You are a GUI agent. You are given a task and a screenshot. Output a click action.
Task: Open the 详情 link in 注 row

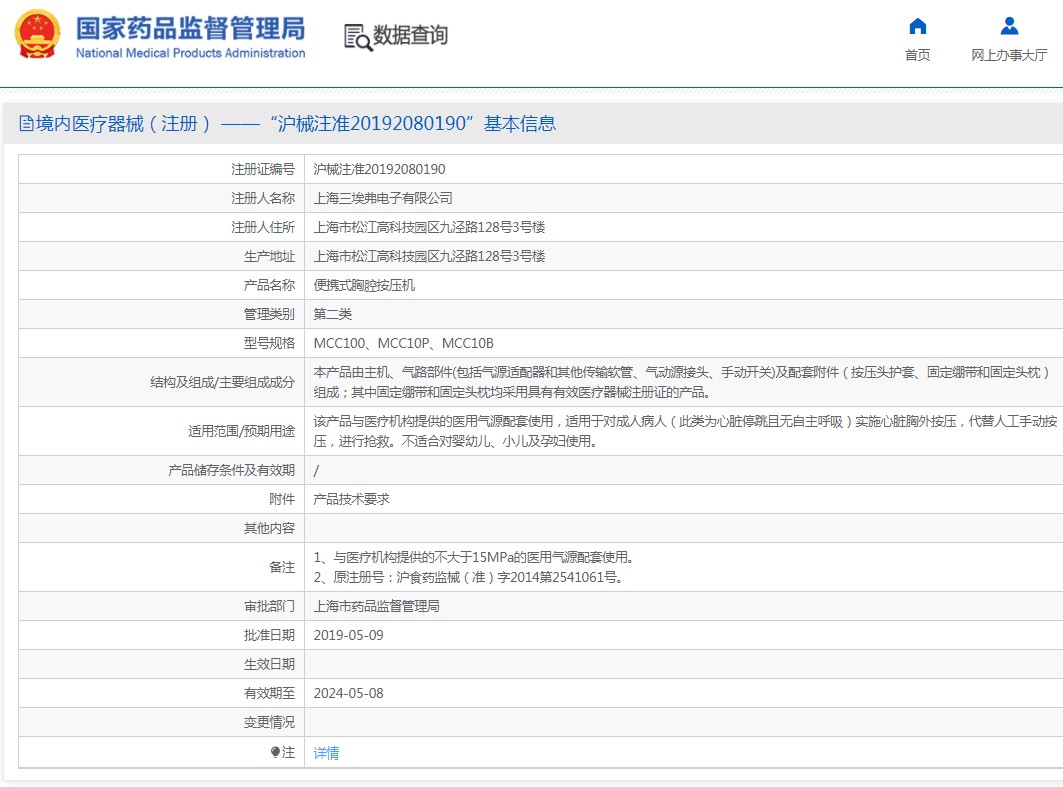(x=326, y=752)
